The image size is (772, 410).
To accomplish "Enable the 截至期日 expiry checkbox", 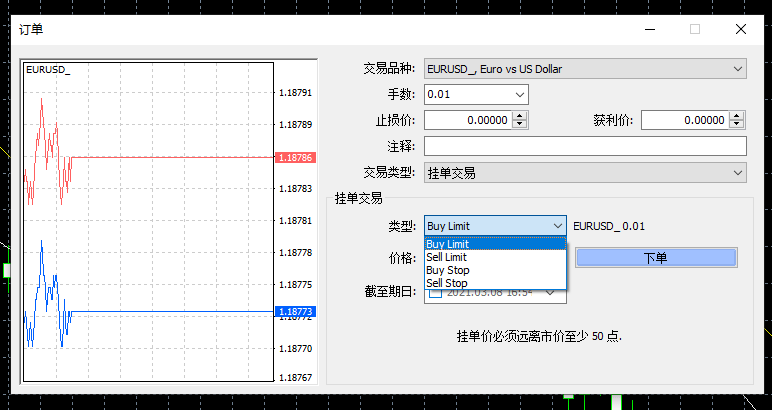I will pyautogui.click(x=434, y=294).
